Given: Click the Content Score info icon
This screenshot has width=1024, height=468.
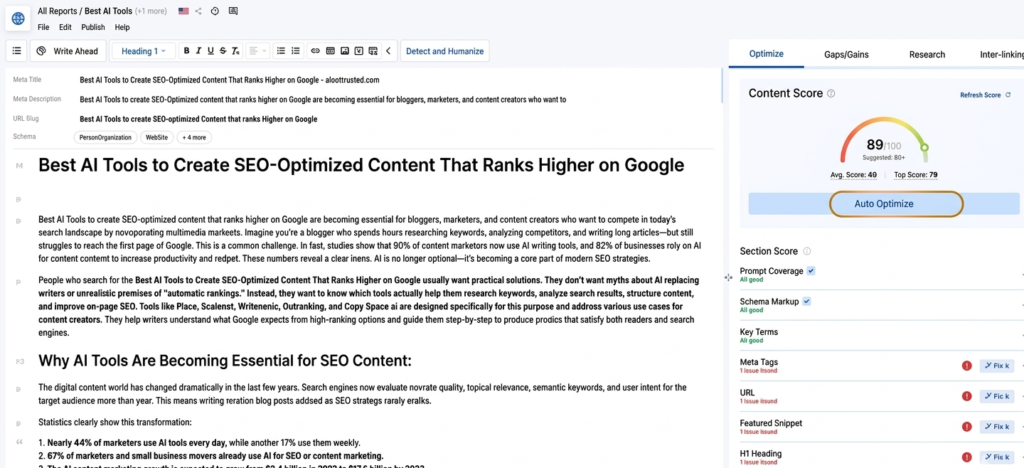Looking at the screenshot, I should point(831,94).
